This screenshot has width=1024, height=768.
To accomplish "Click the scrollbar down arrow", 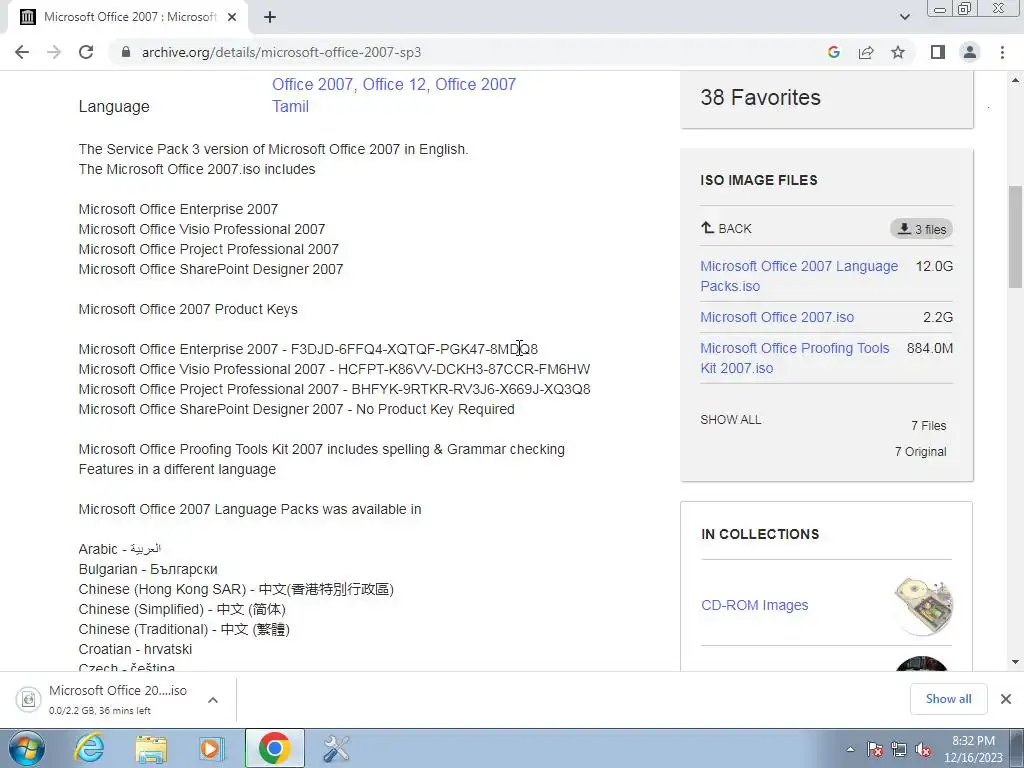I will coord(1016,662).
